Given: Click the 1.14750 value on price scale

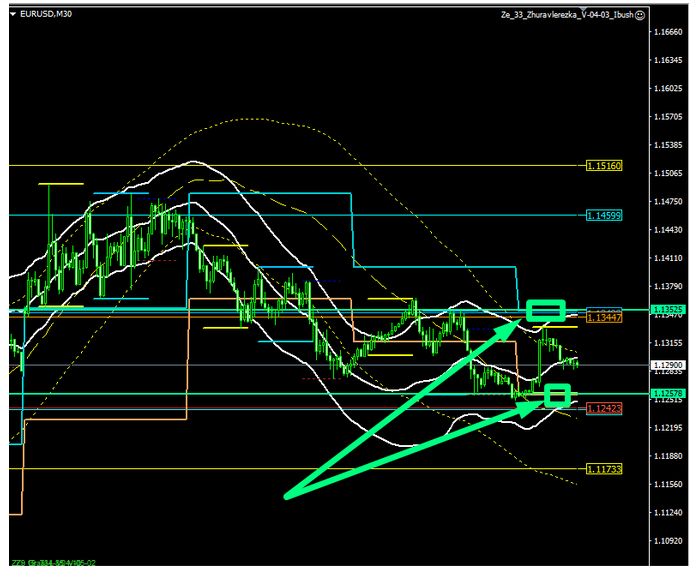Looking at the screenshot, I should tap(668, 202).
